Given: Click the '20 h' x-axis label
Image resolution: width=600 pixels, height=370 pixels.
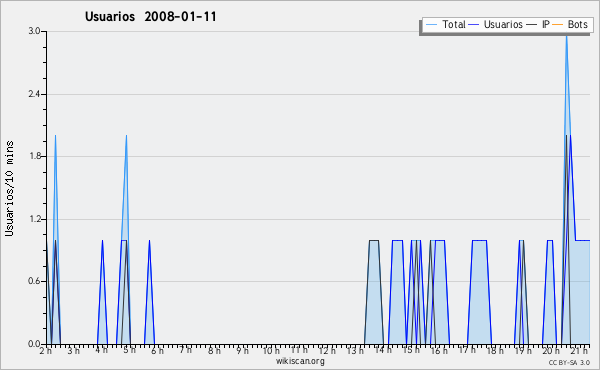Looking at the screenshot, I should tap(551, 350).
